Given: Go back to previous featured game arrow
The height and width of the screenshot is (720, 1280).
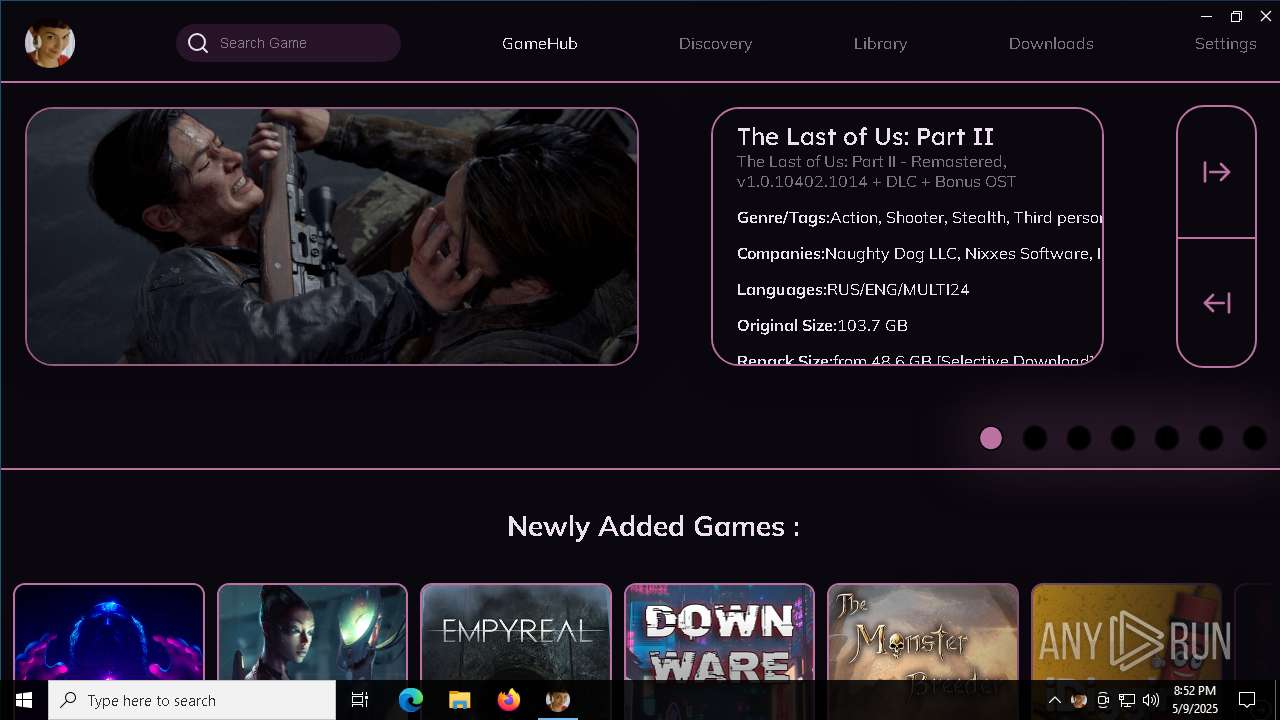Looking at the screenshot, I should (x=1216, y=303).
